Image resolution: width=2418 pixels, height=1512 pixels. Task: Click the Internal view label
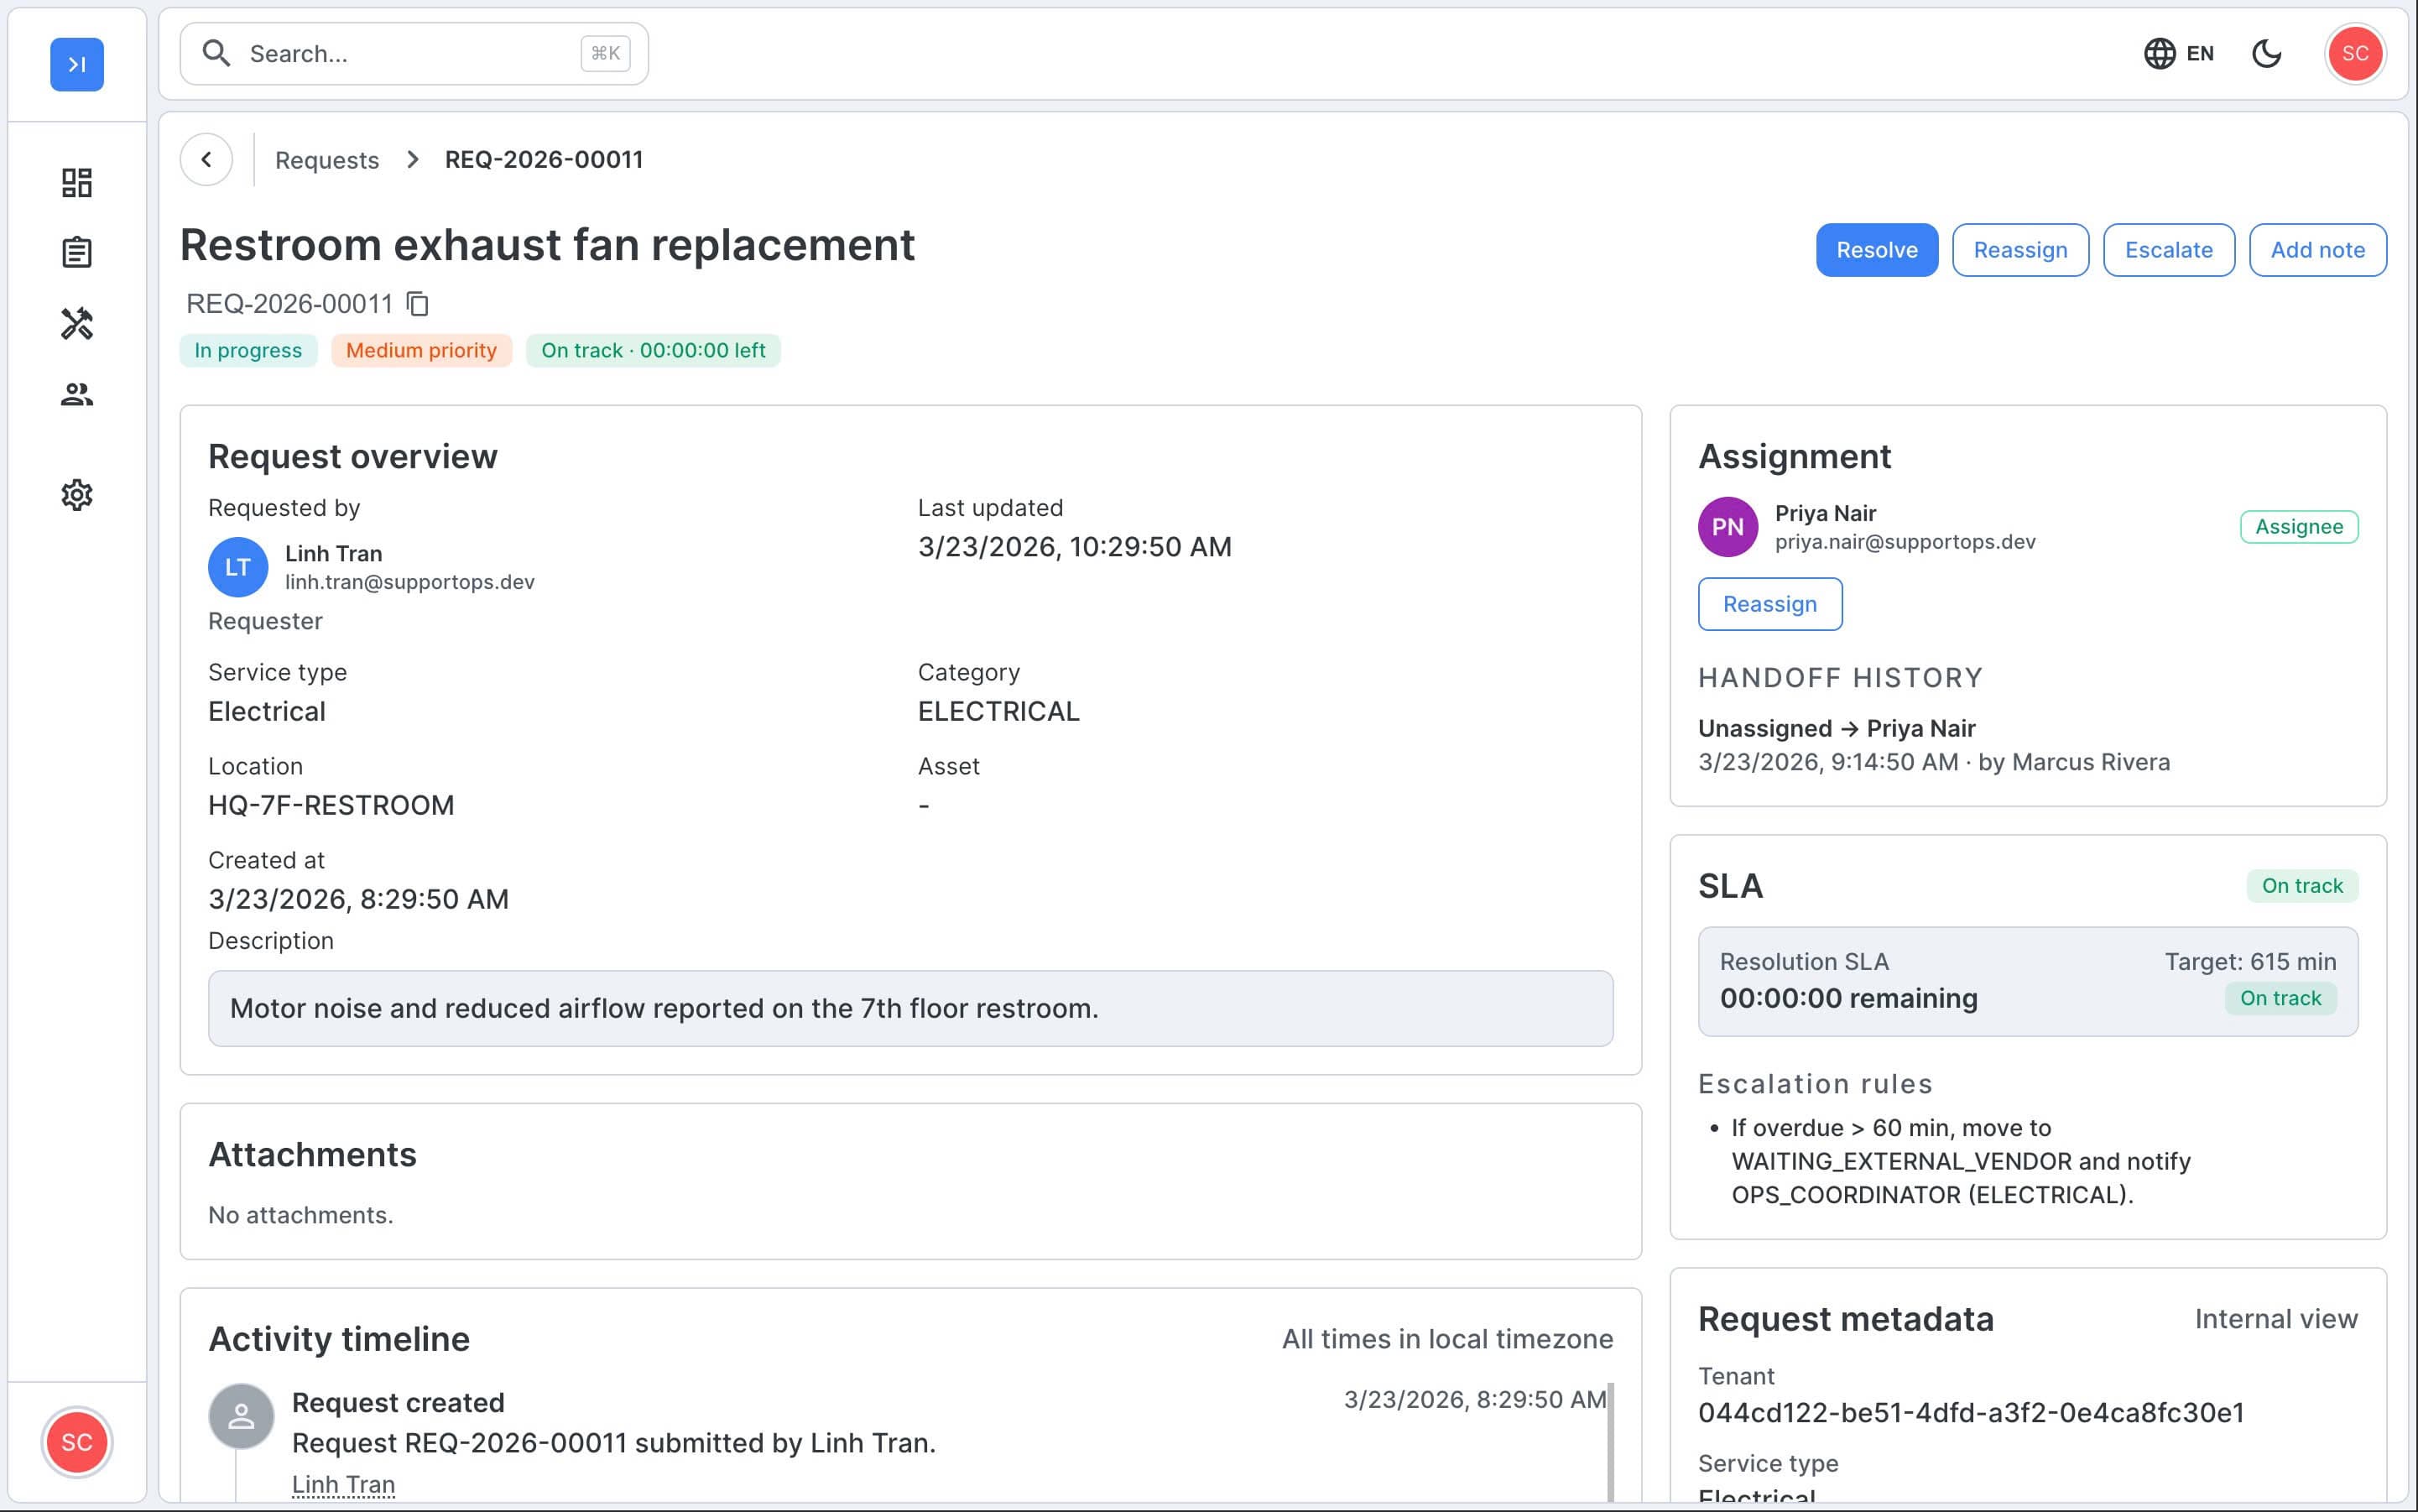click(x=2276, y=1319)
